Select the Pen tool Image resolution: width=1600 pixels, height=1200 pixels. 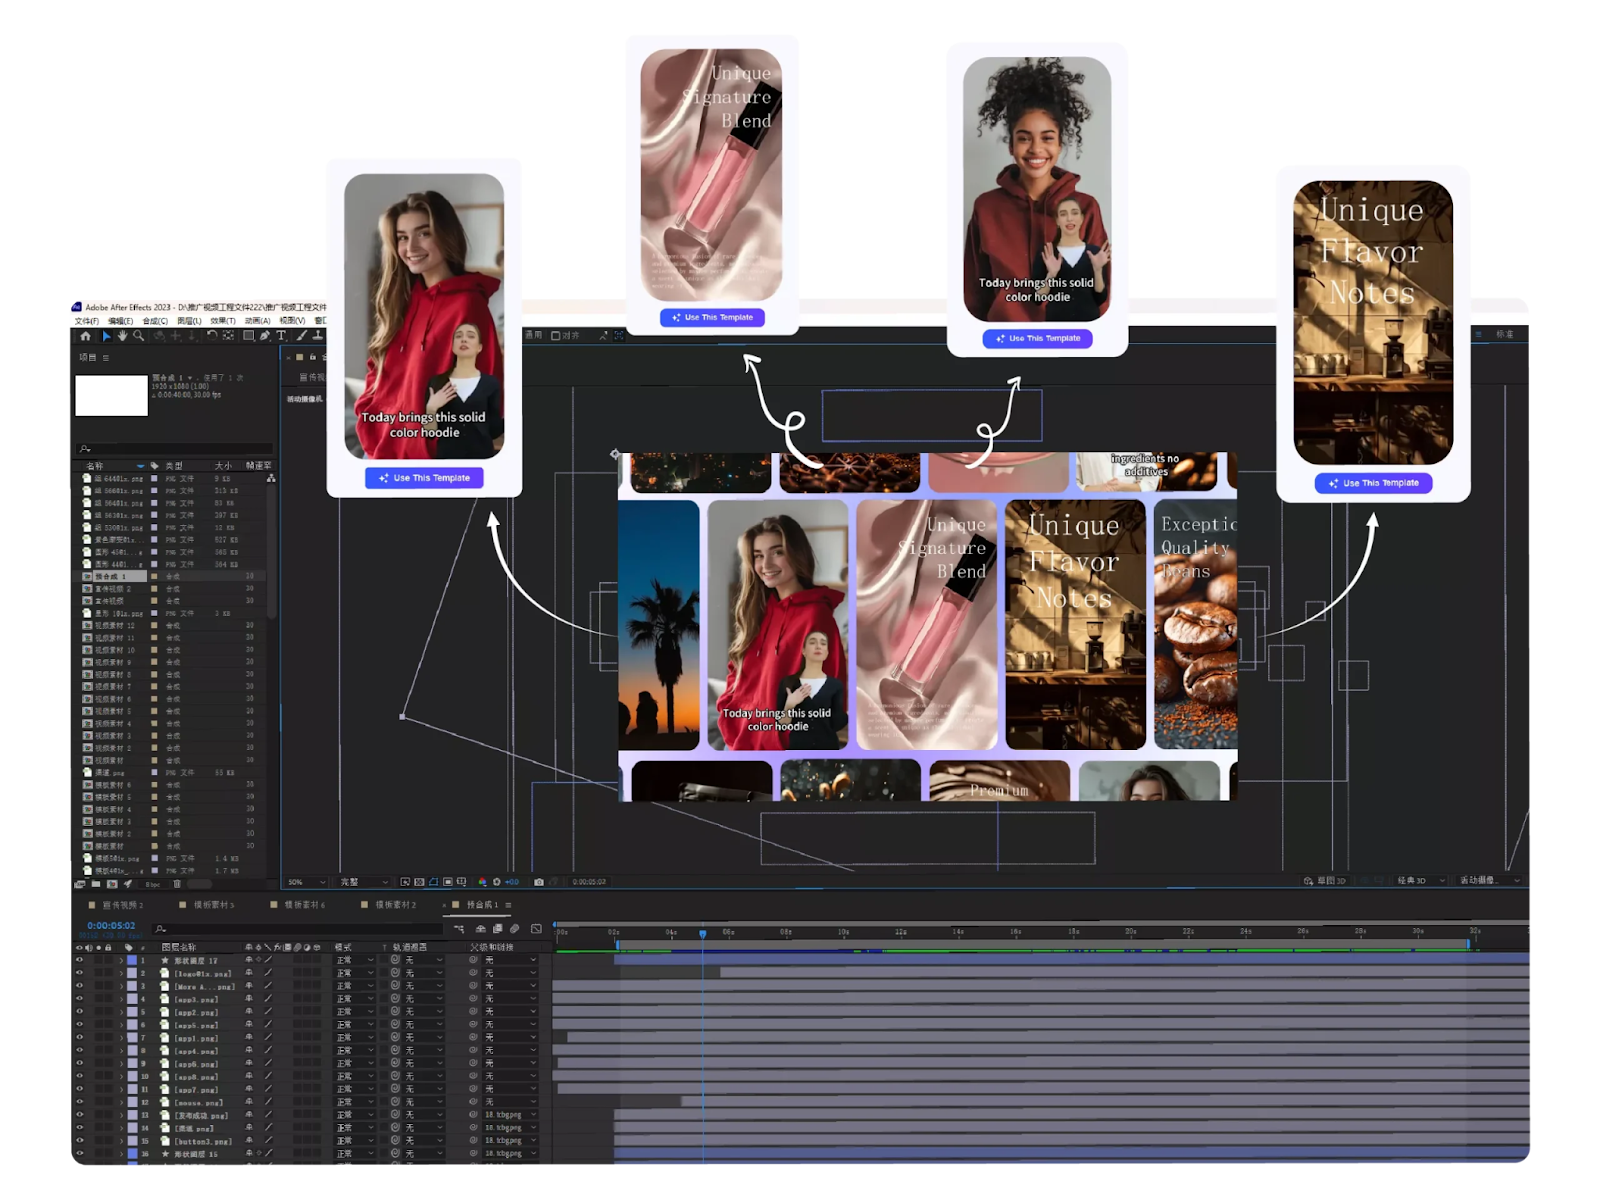pos(265,336)
